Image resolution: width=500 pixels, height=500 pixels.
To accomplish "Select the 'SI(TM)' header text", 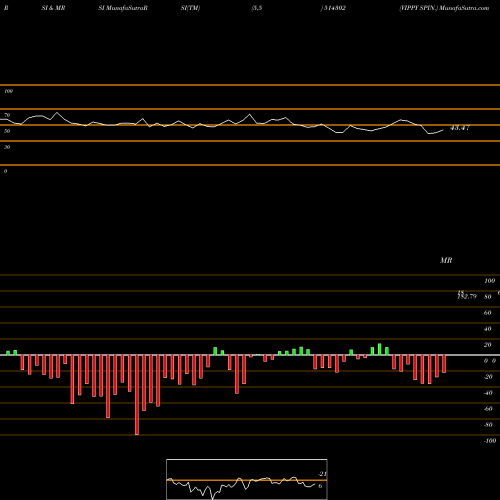I will [x=190, y=8].
